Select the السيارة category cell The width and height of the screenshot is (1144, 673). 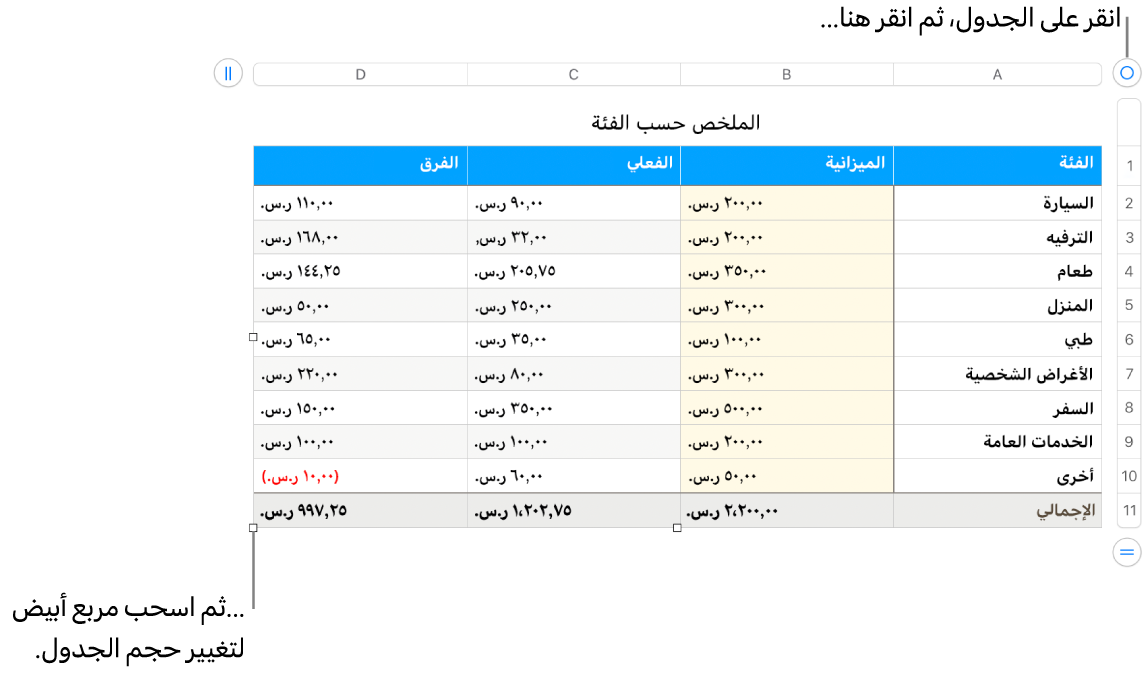pos(997,203)
